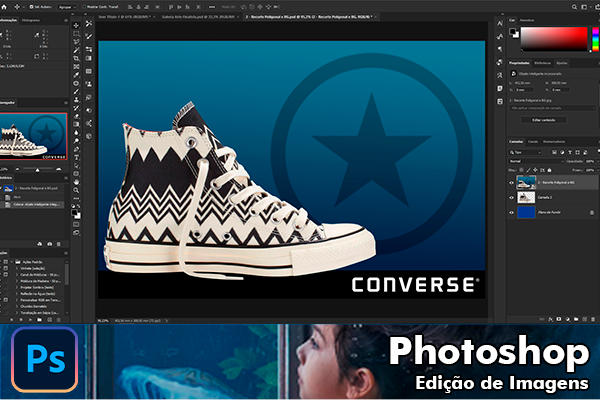600x400 pixels.
Task: Select the Gradient tool
Action: coord(76,124)
